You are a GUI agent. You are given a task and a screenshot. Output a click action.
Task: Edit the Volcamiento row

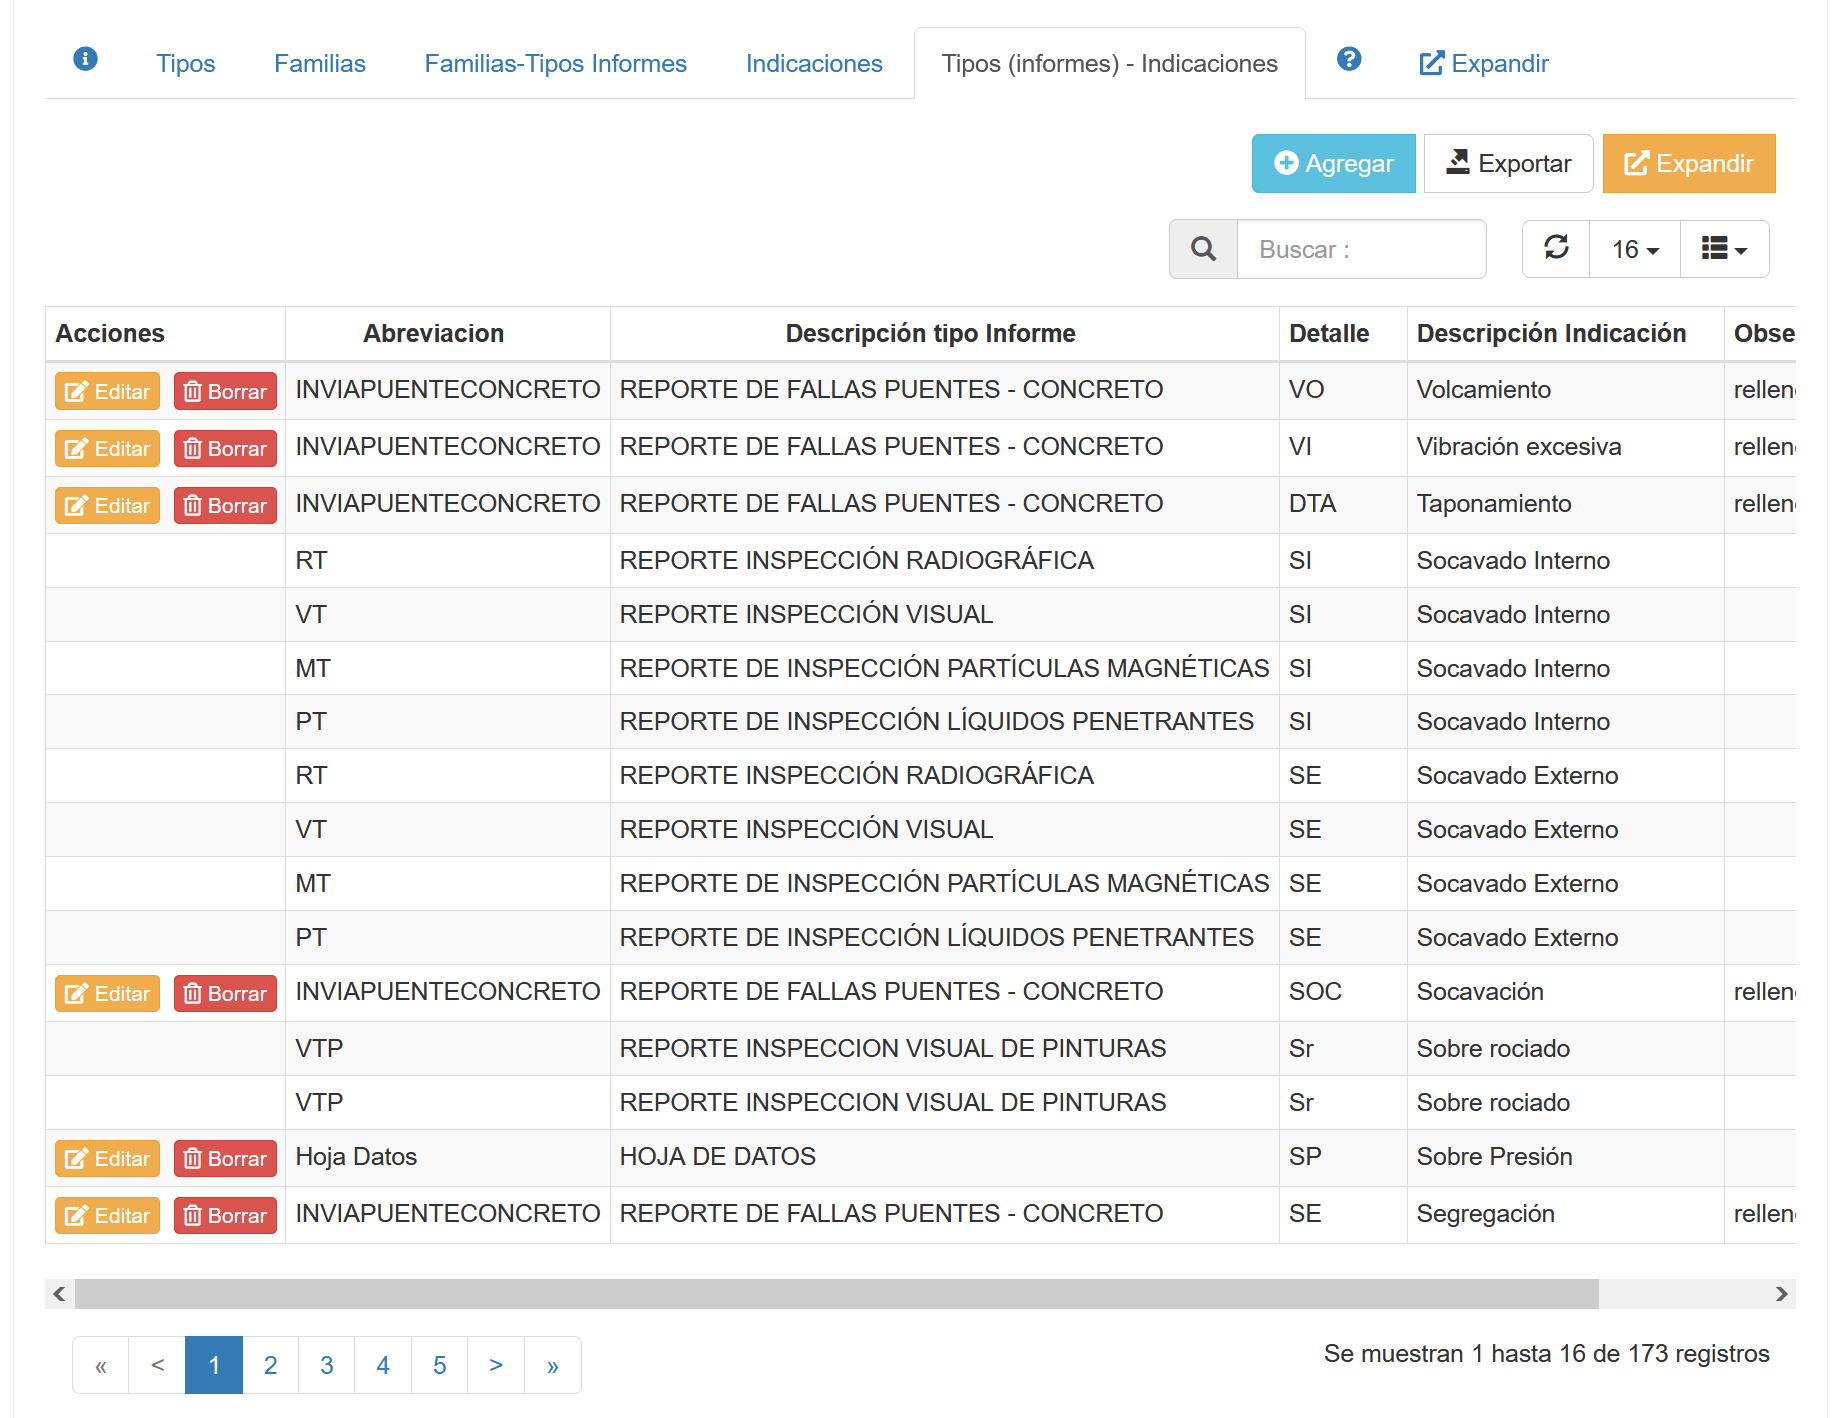[107, 392]
